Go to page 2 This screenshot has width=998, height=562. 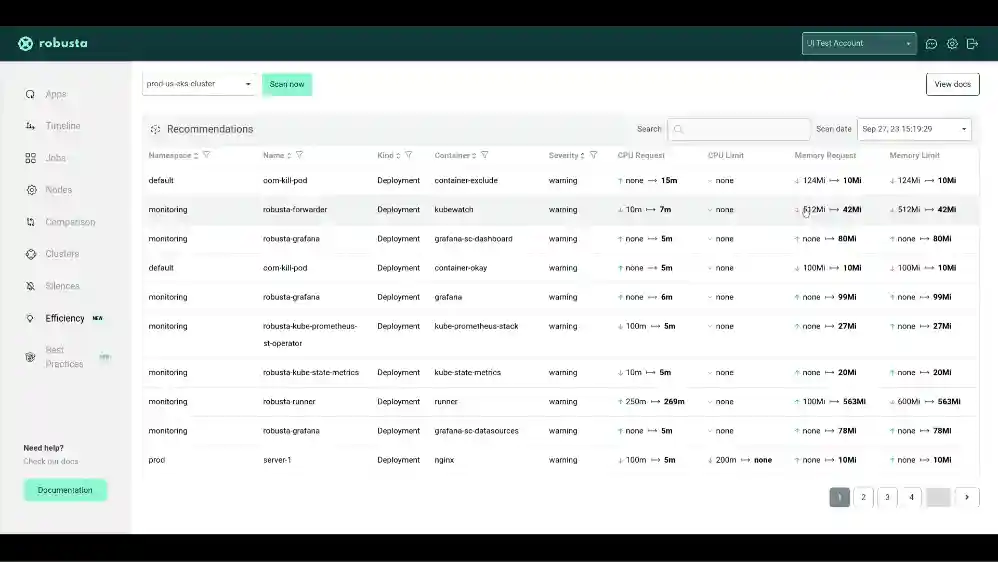(x=863, y=497)
